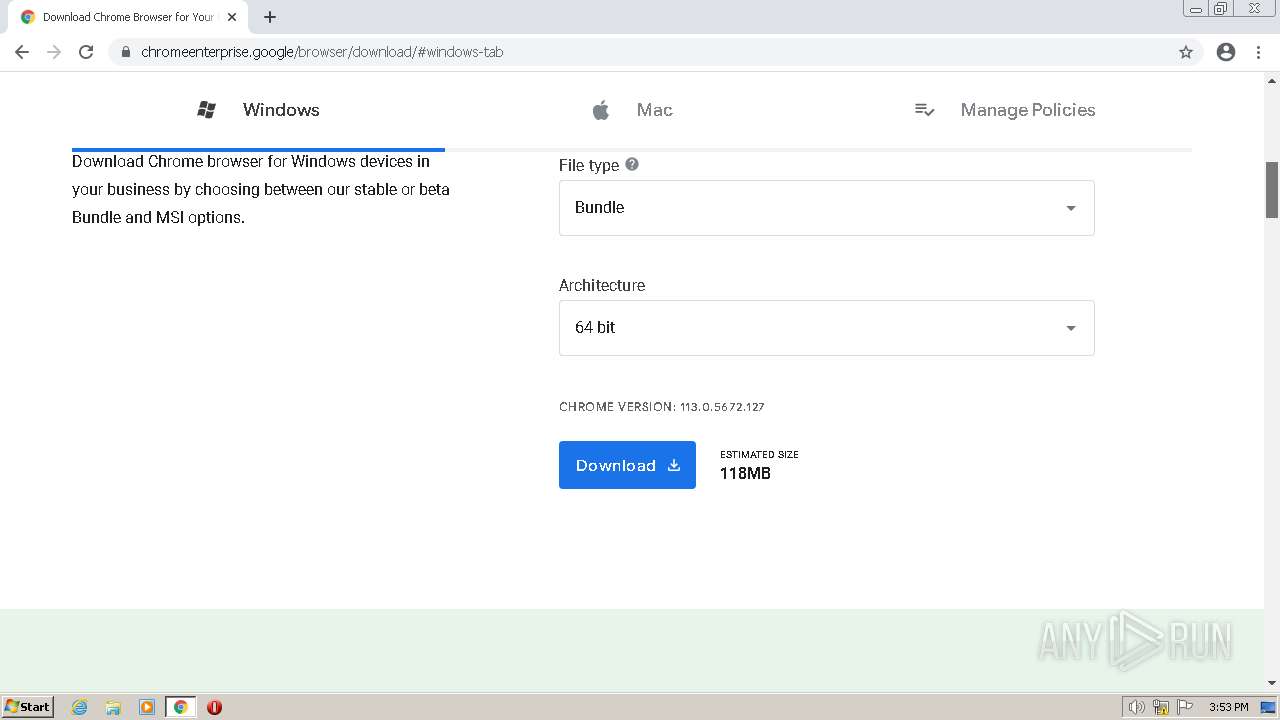Go back with the browser back arrow
Screen dimensions: 1280x720
22,52
